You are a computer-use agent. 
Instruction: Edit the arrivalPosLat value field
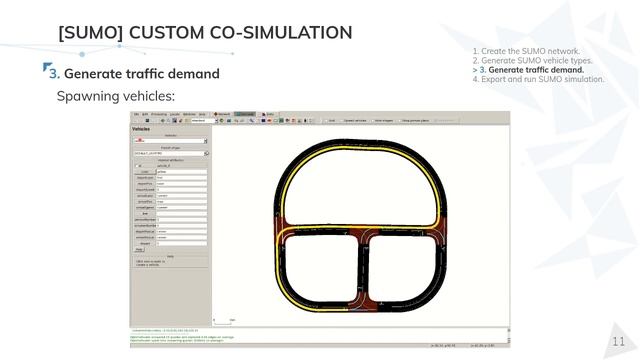click(182, 238)
